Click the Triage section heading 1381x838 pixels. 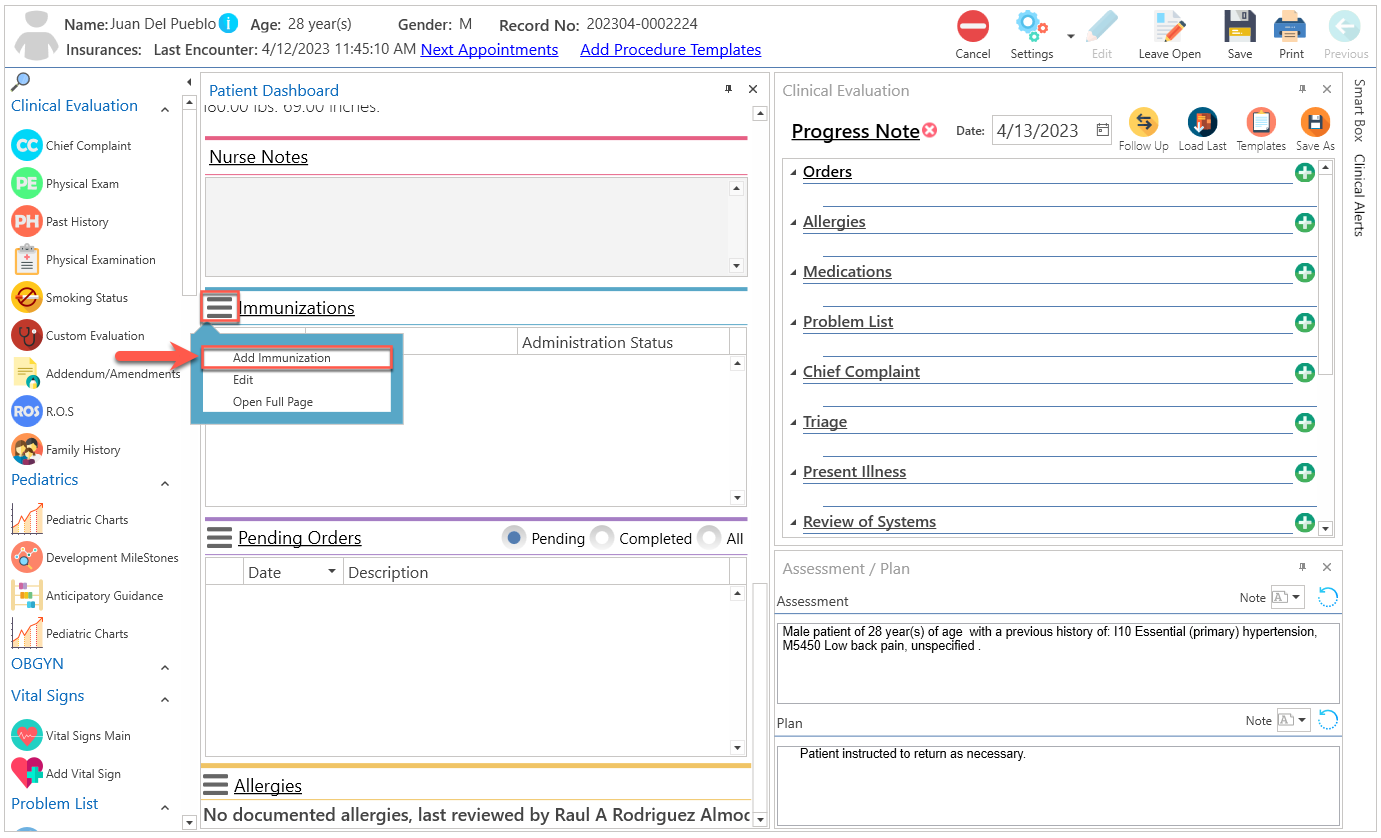(825, 422)
